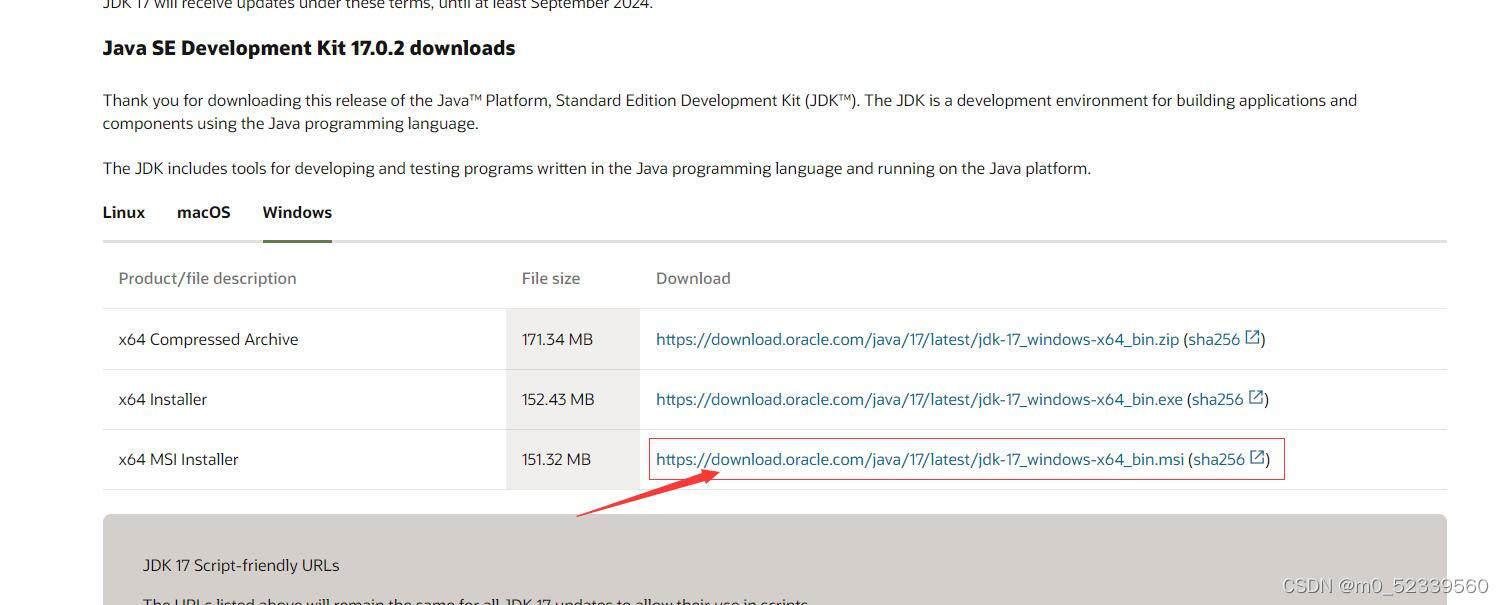
Task: Click the Download column header
Action: click(x=692, y=278)
